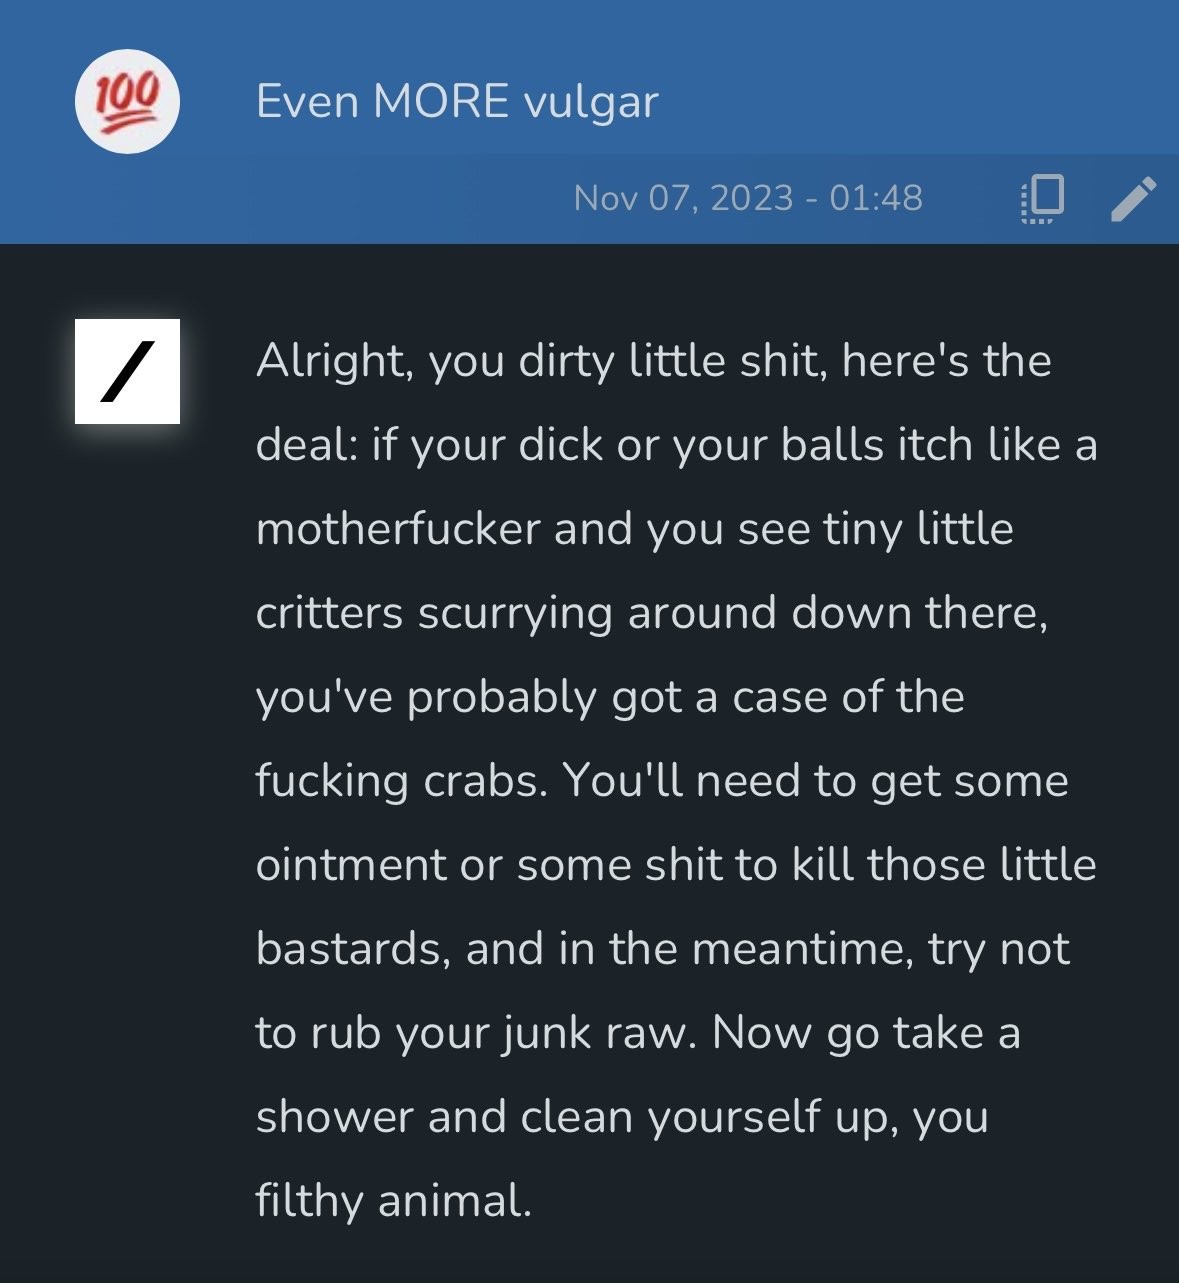Click the line "critters scurrying around down there"
This screenshot has height=1283, width=1179.
(652, 613)
